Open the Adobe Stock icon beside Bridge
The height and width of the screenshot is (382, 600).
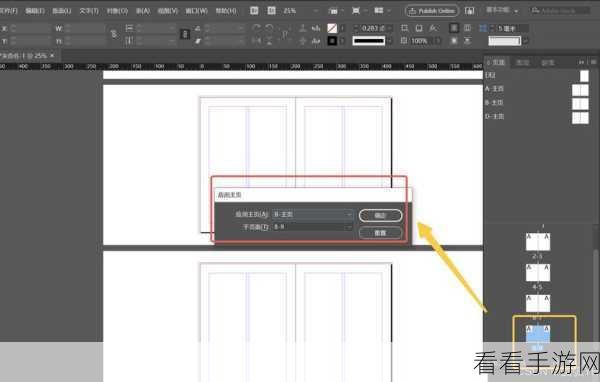(271, 11)
